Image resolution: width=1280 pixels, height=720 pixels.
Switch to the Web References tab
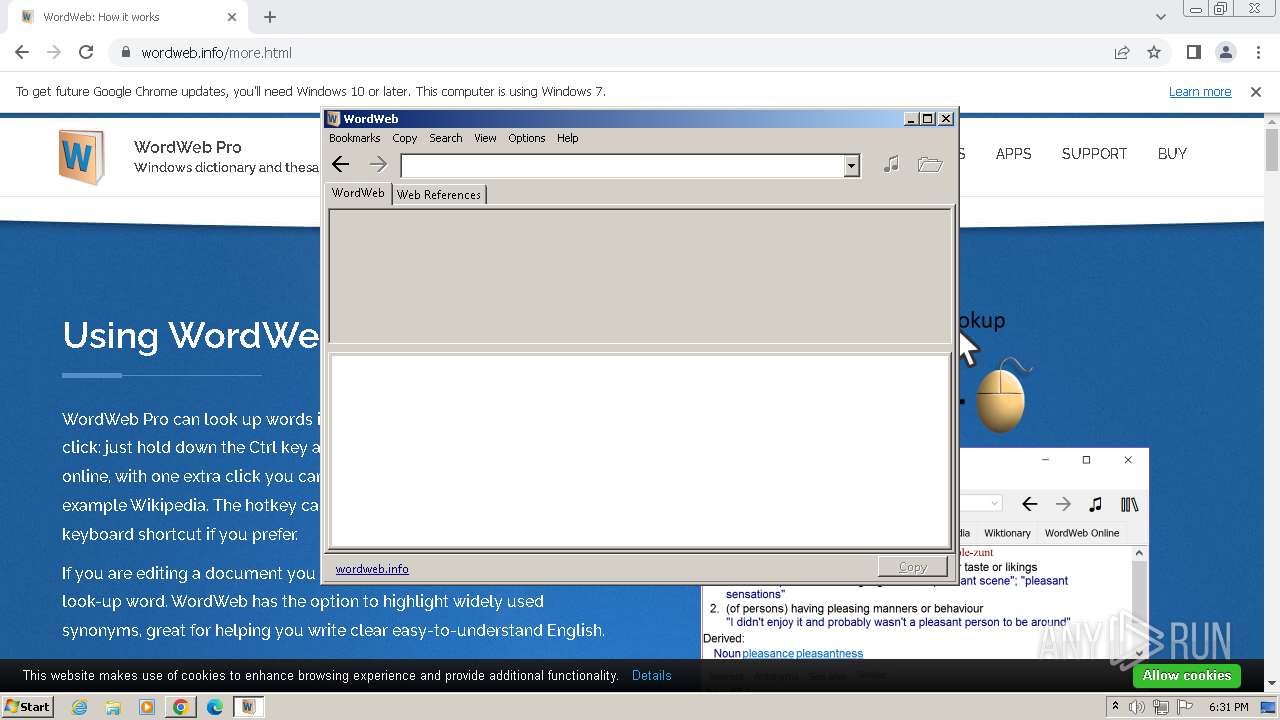point(439,195)
